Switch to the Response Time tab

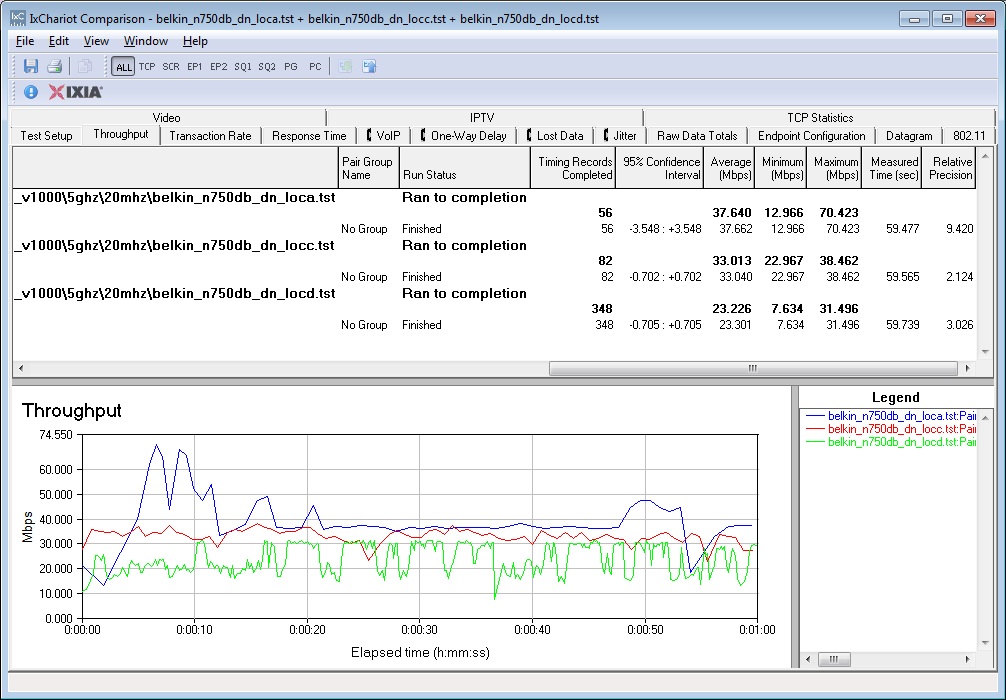point(309,135)
